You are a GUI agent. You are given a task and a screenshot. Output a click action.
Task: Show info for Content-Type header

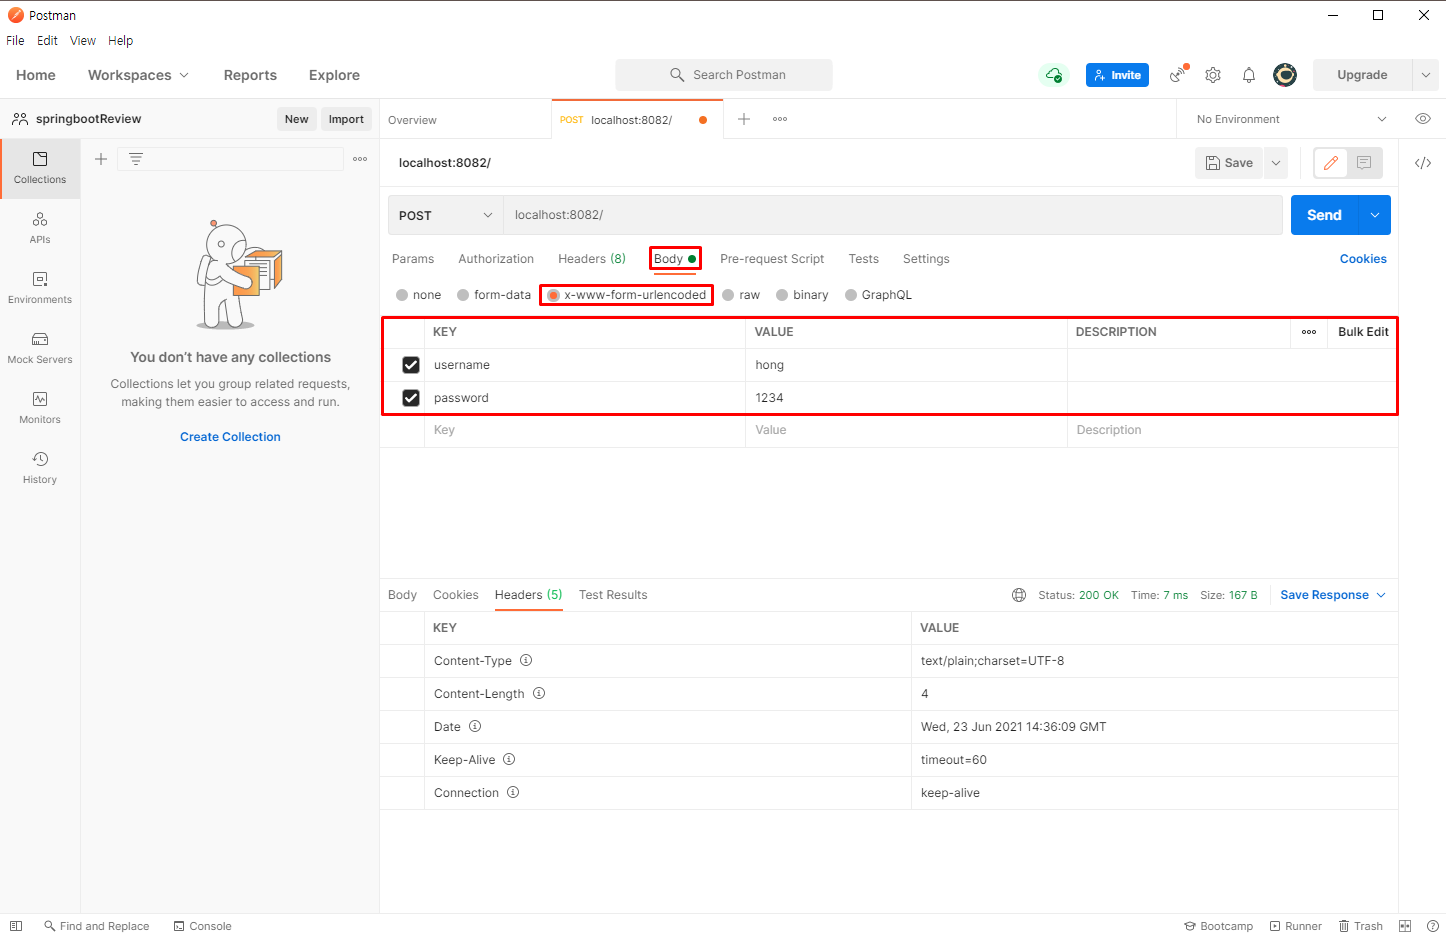tap(526, 660)
